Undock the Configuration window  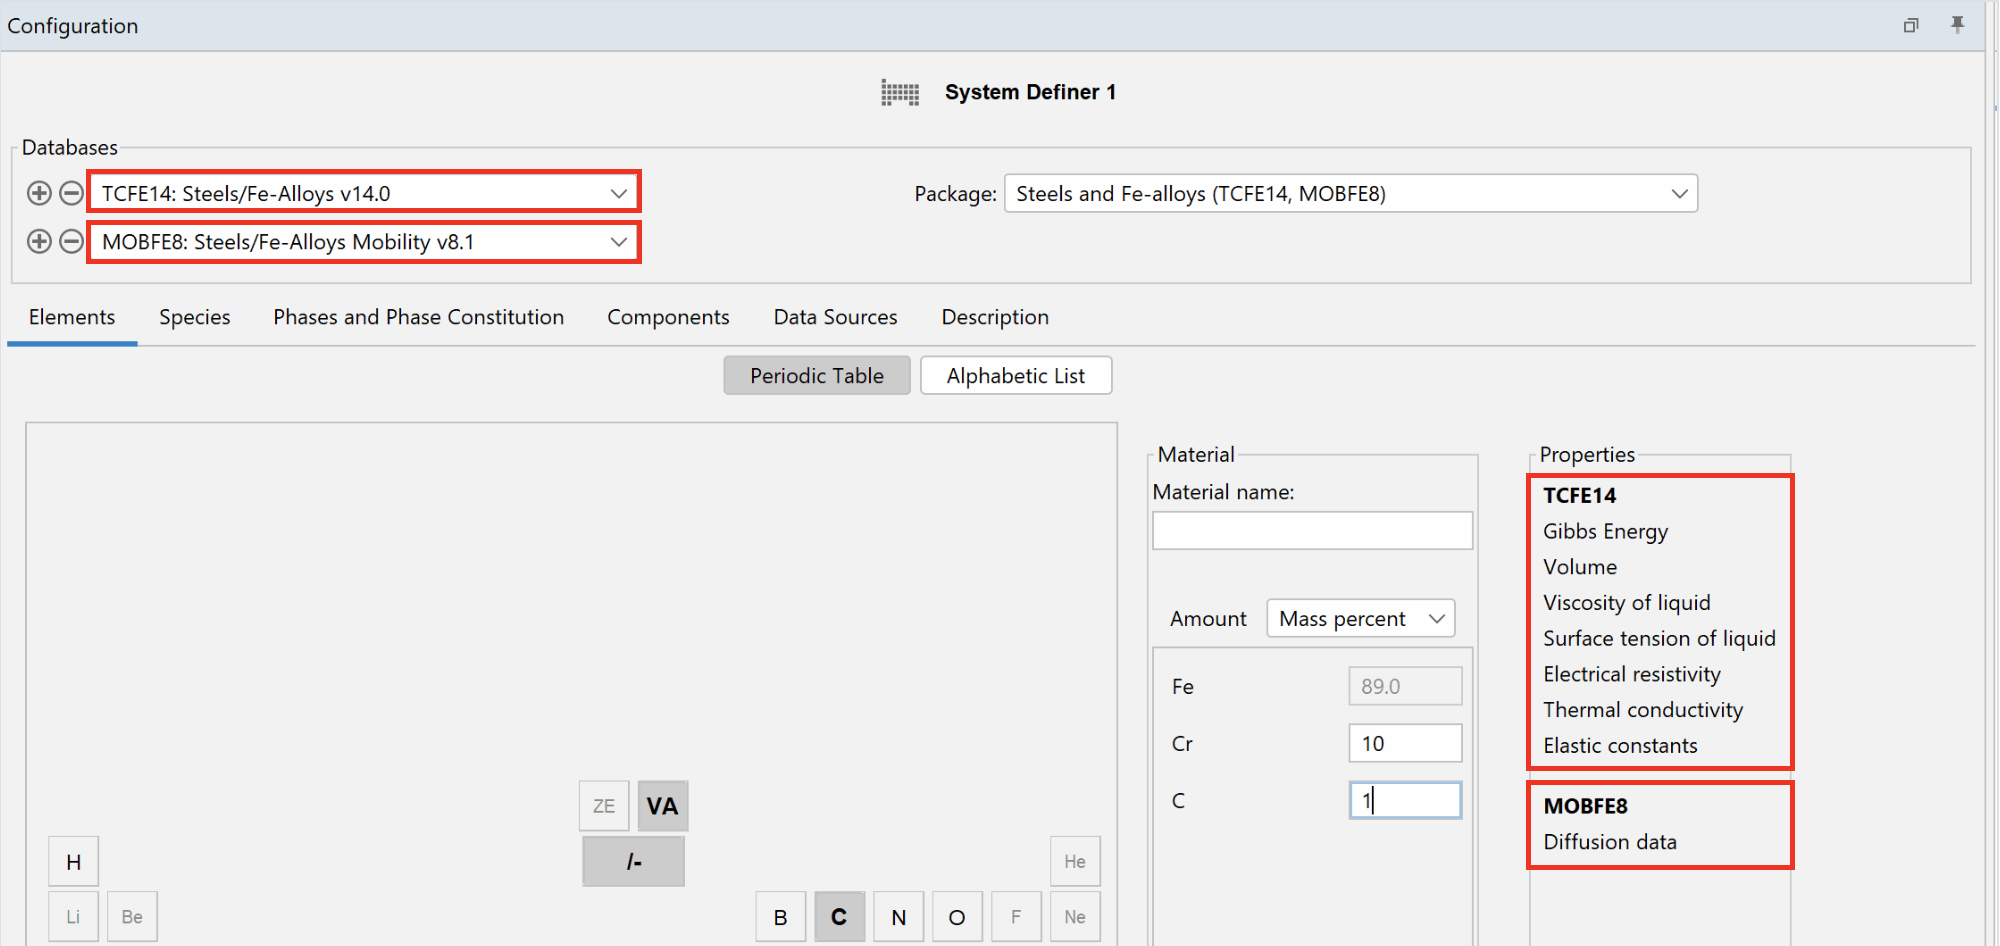tap(1911, 24)
